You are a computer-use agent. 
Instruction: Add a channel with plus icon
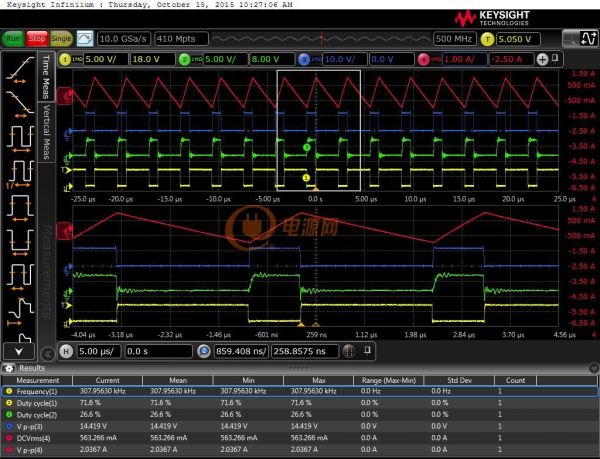point(542,59)
